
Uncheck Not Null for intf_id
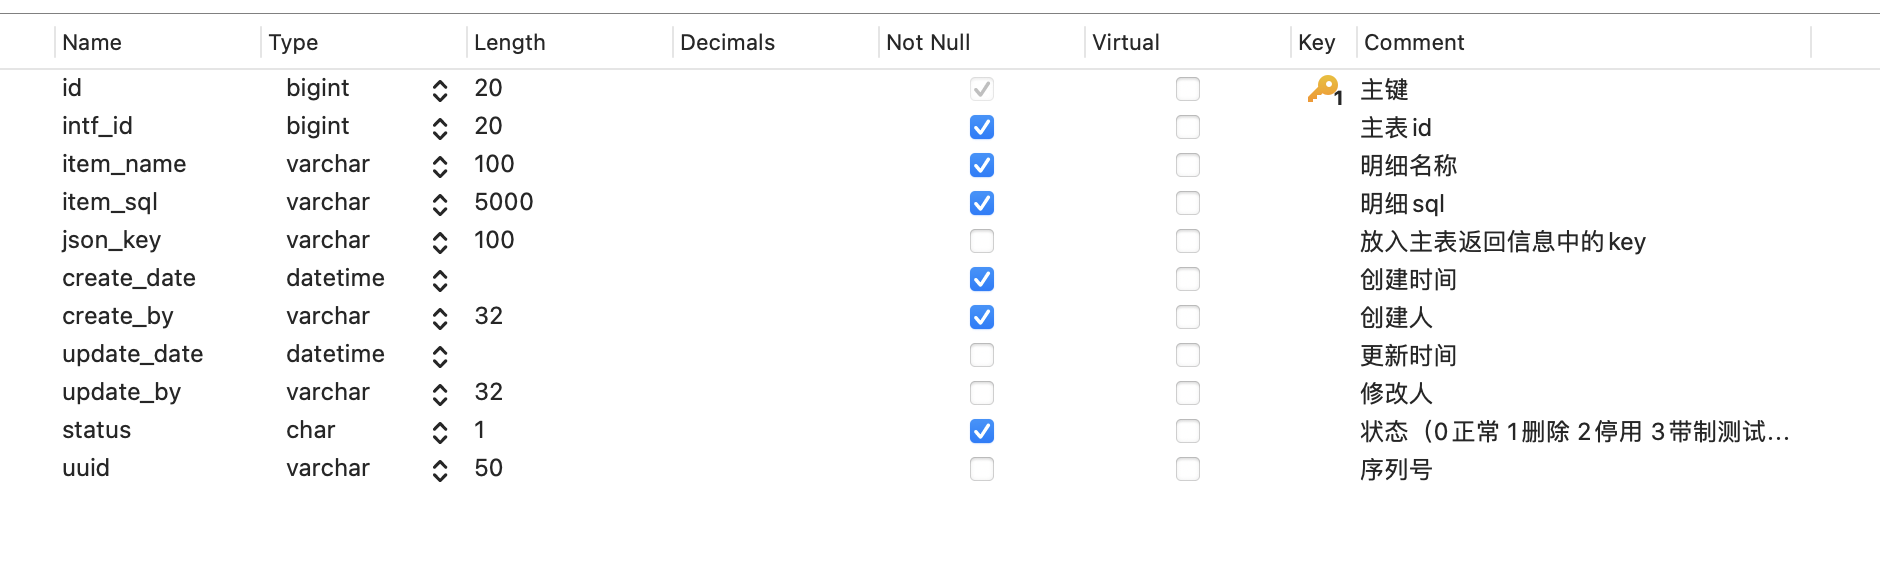(x=982, y=127)
